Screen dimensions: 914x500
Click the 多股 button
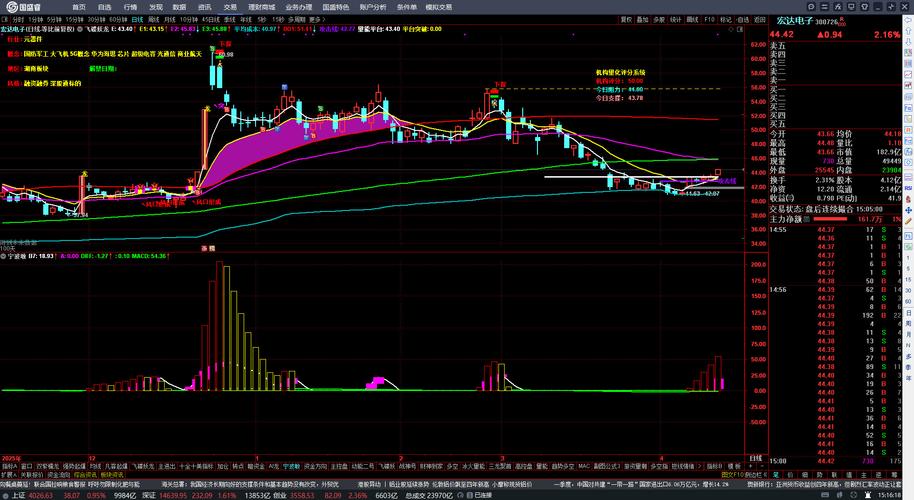[659, 19]
